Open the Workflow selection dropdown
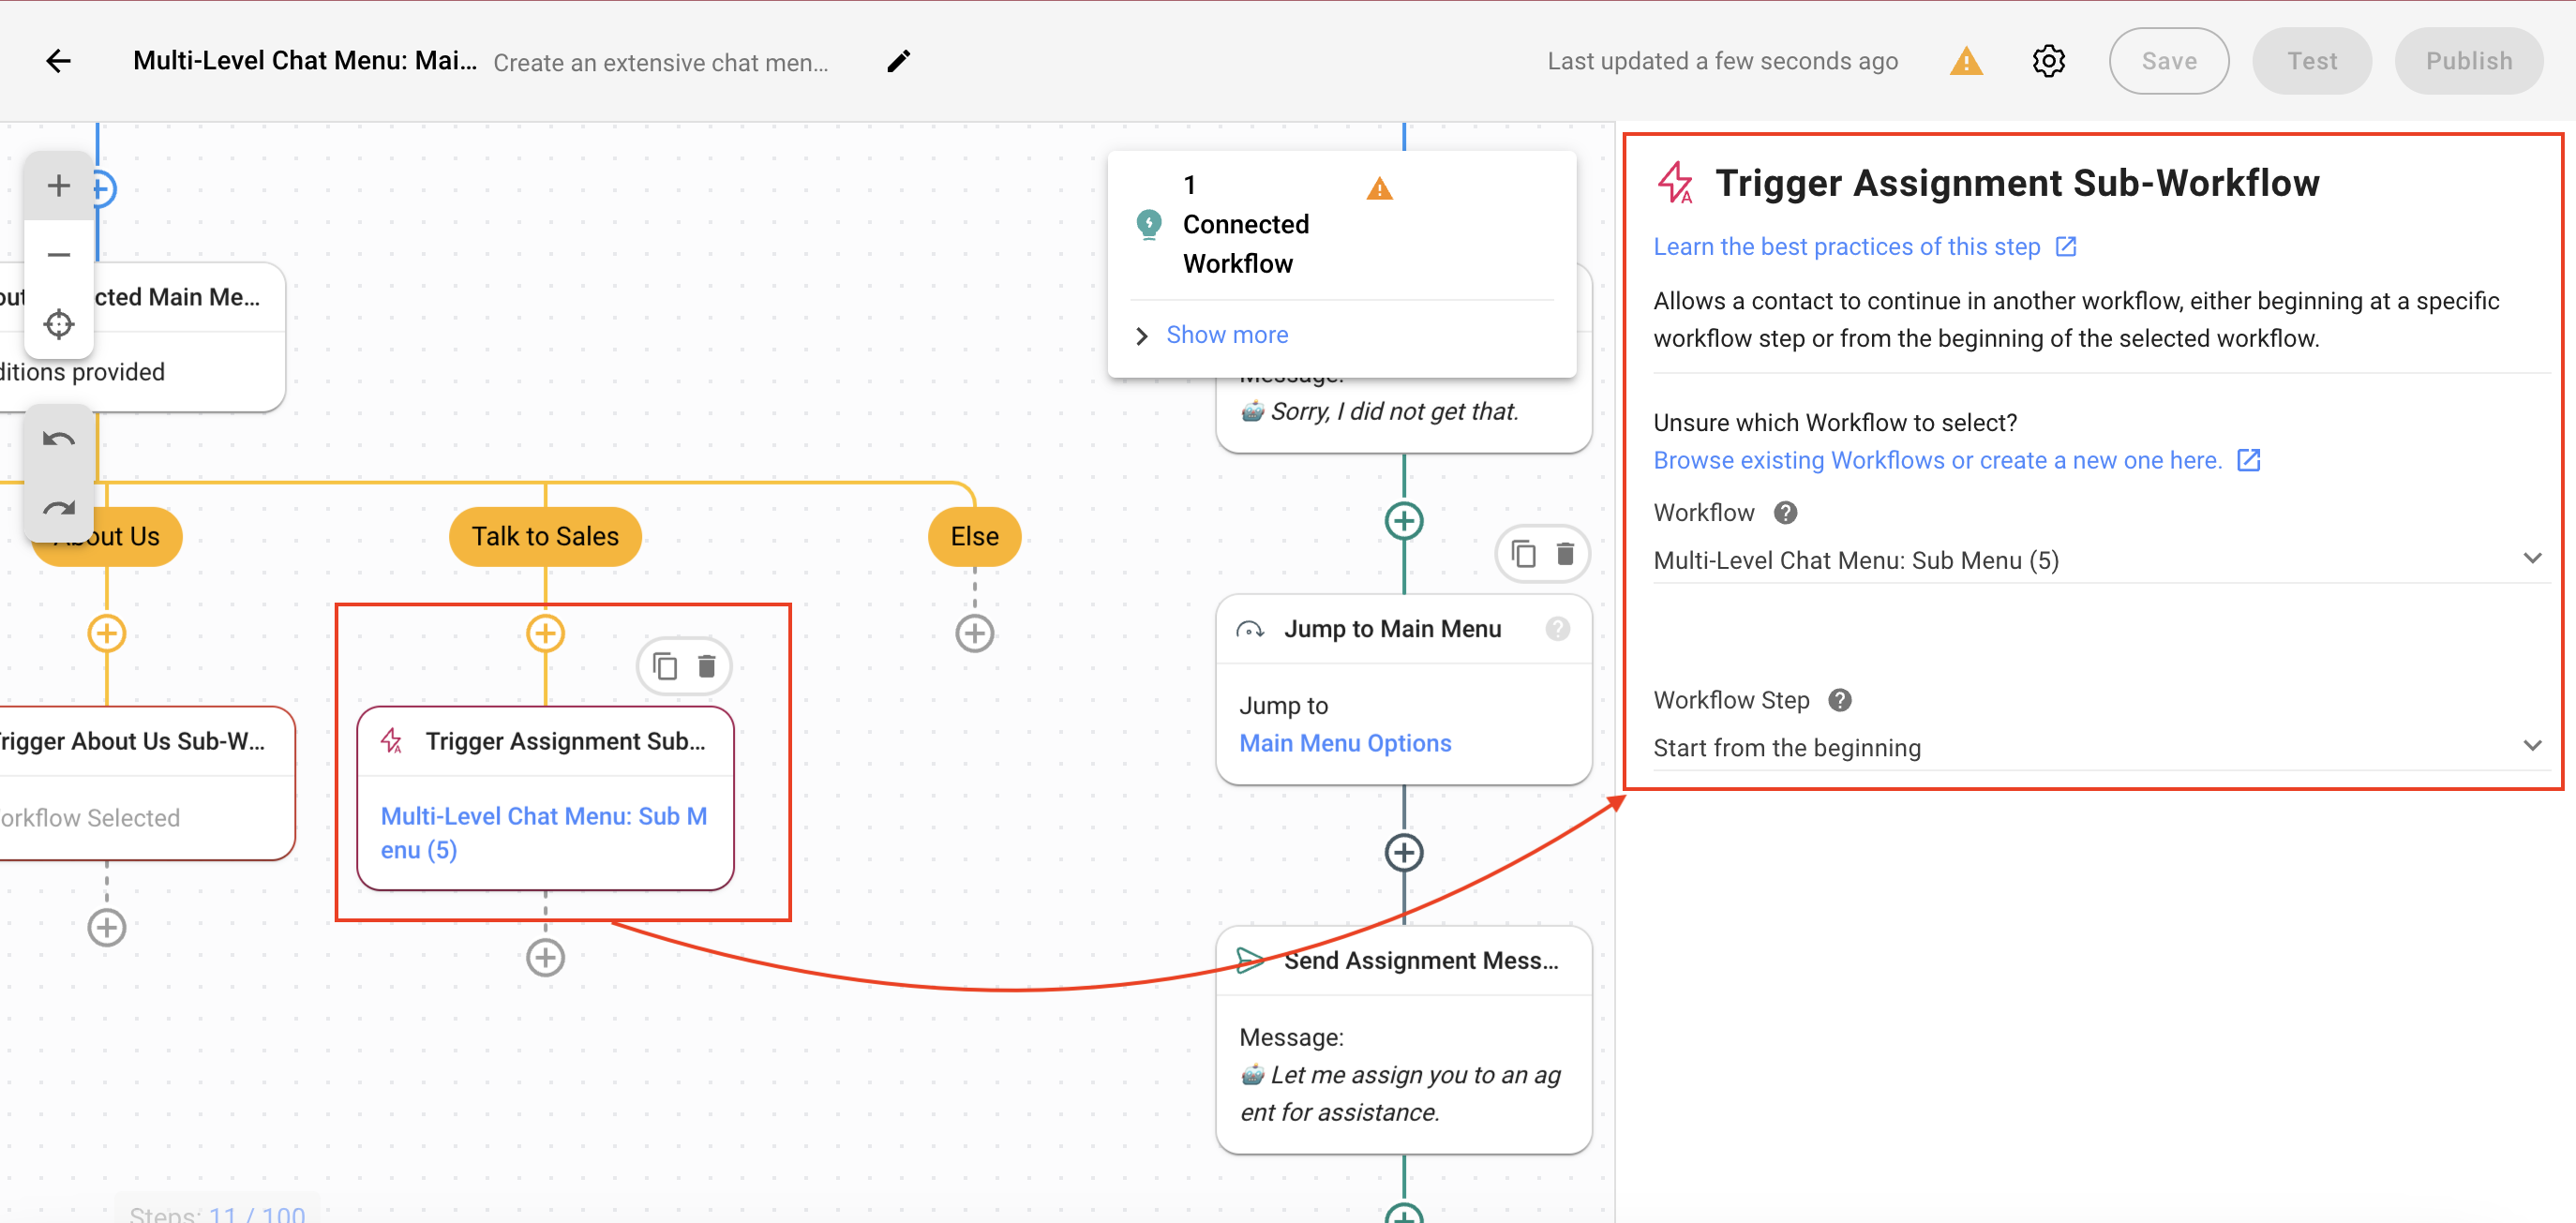 [2532, 558]
